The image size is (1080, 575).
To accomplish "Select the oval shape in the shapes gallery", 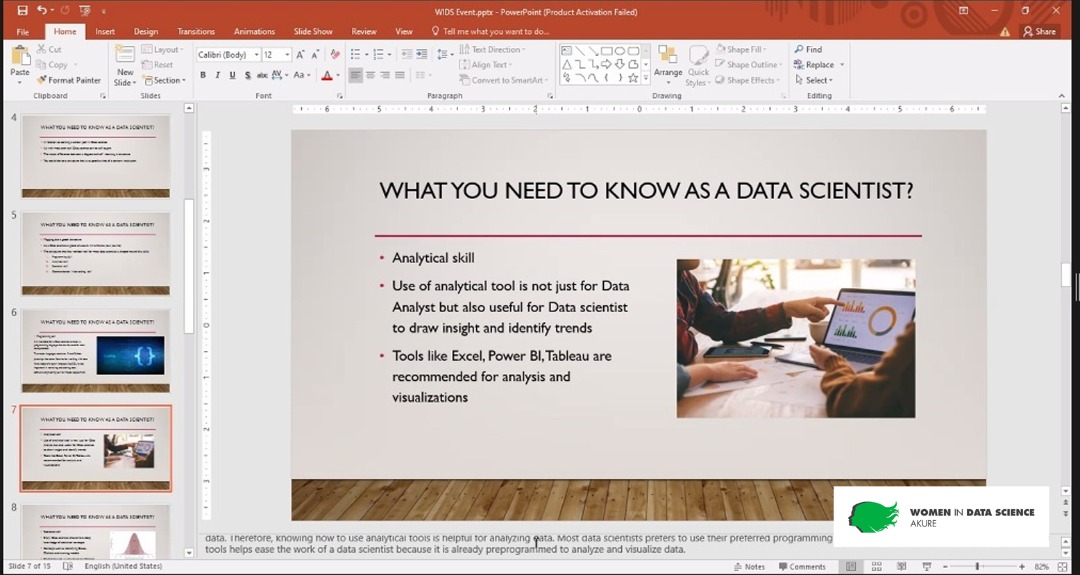I will [x=619, y=51].
